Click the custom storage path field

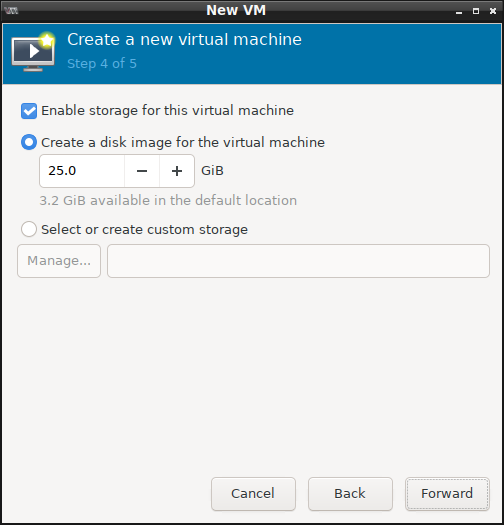(298, 261)
